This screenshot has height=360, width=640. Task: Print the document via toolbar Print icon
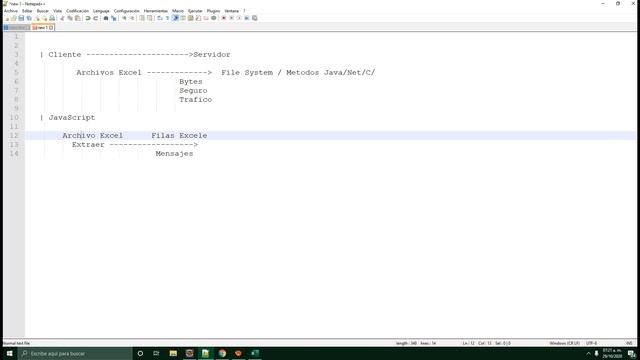pos(52,18)
